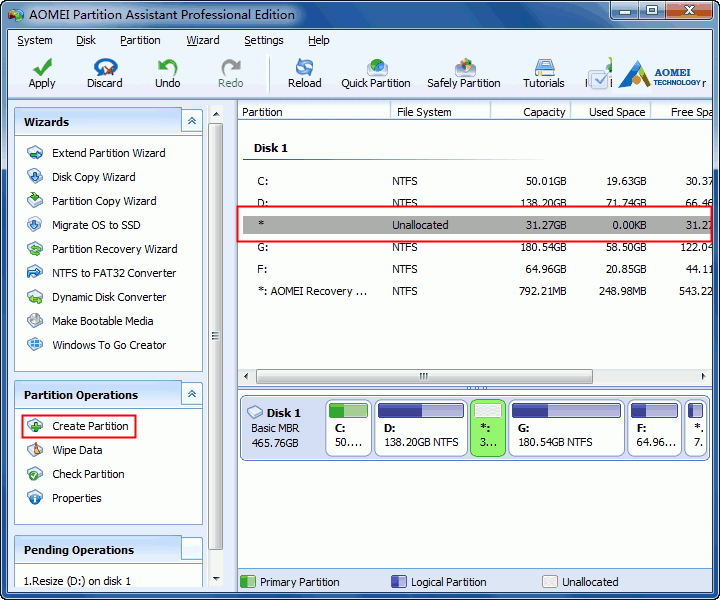Click left arrow of horizontal scrollbar

click(x=246, y=376)
